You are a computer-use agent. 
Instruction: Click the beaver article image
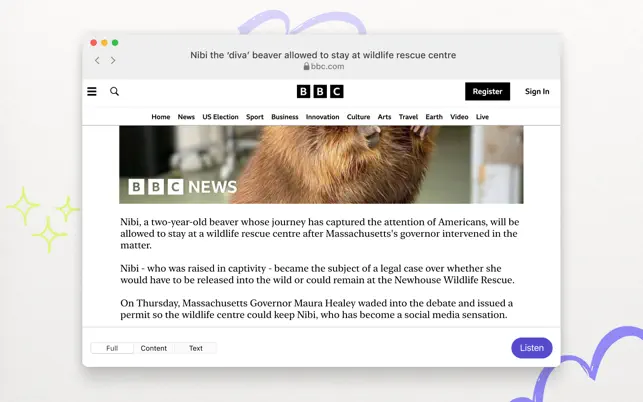tap(321, 164)
